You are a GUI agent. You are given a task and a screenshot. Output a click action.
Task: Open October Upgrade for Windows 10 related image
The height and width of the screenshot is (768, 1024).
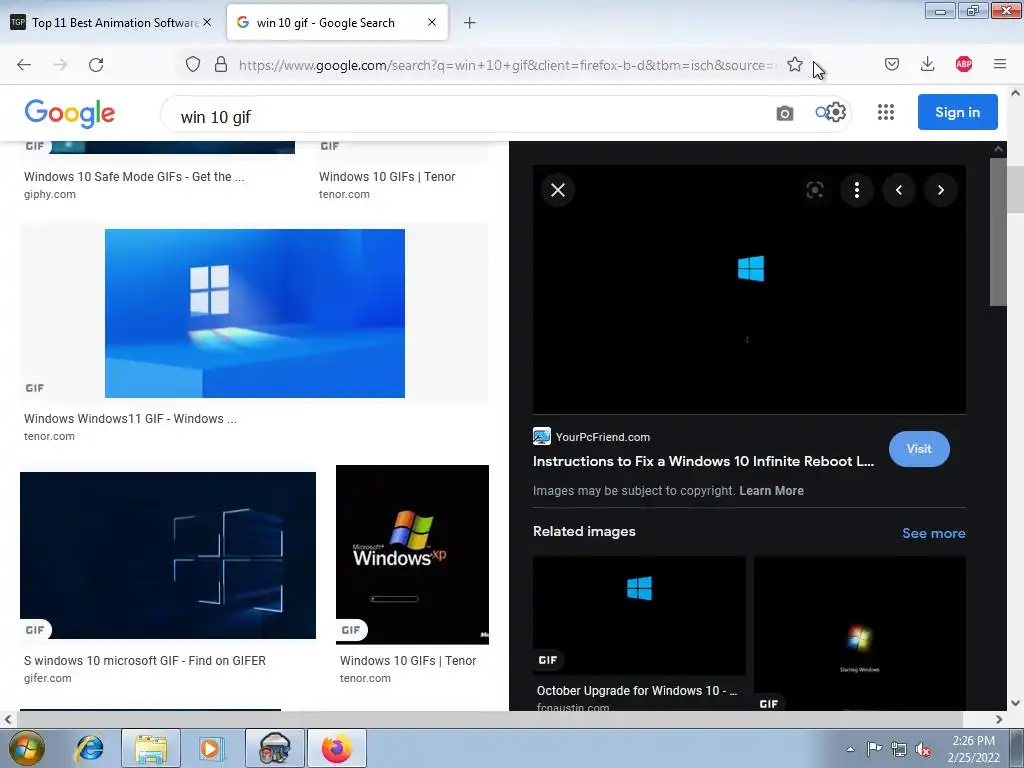click(639, 615)
